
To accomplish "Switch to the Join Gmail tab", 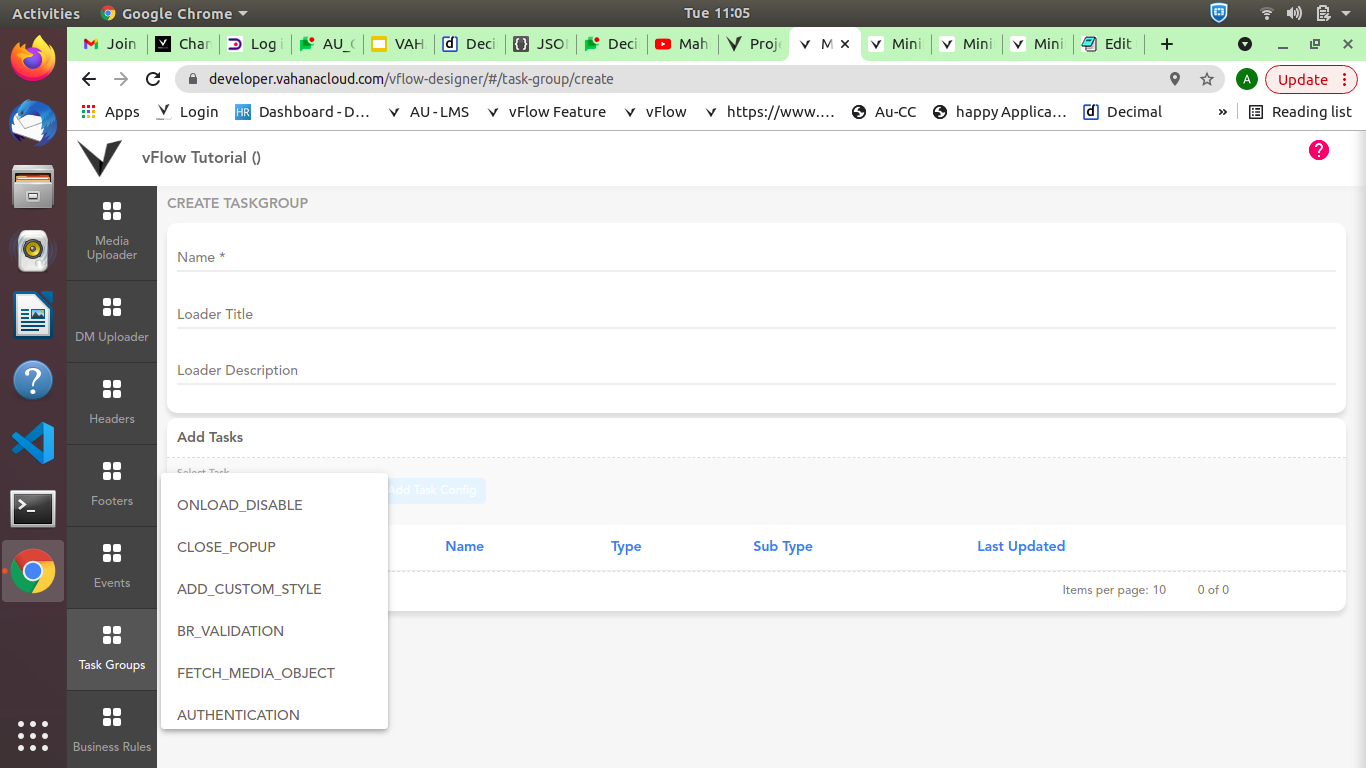I will (109, 44).
